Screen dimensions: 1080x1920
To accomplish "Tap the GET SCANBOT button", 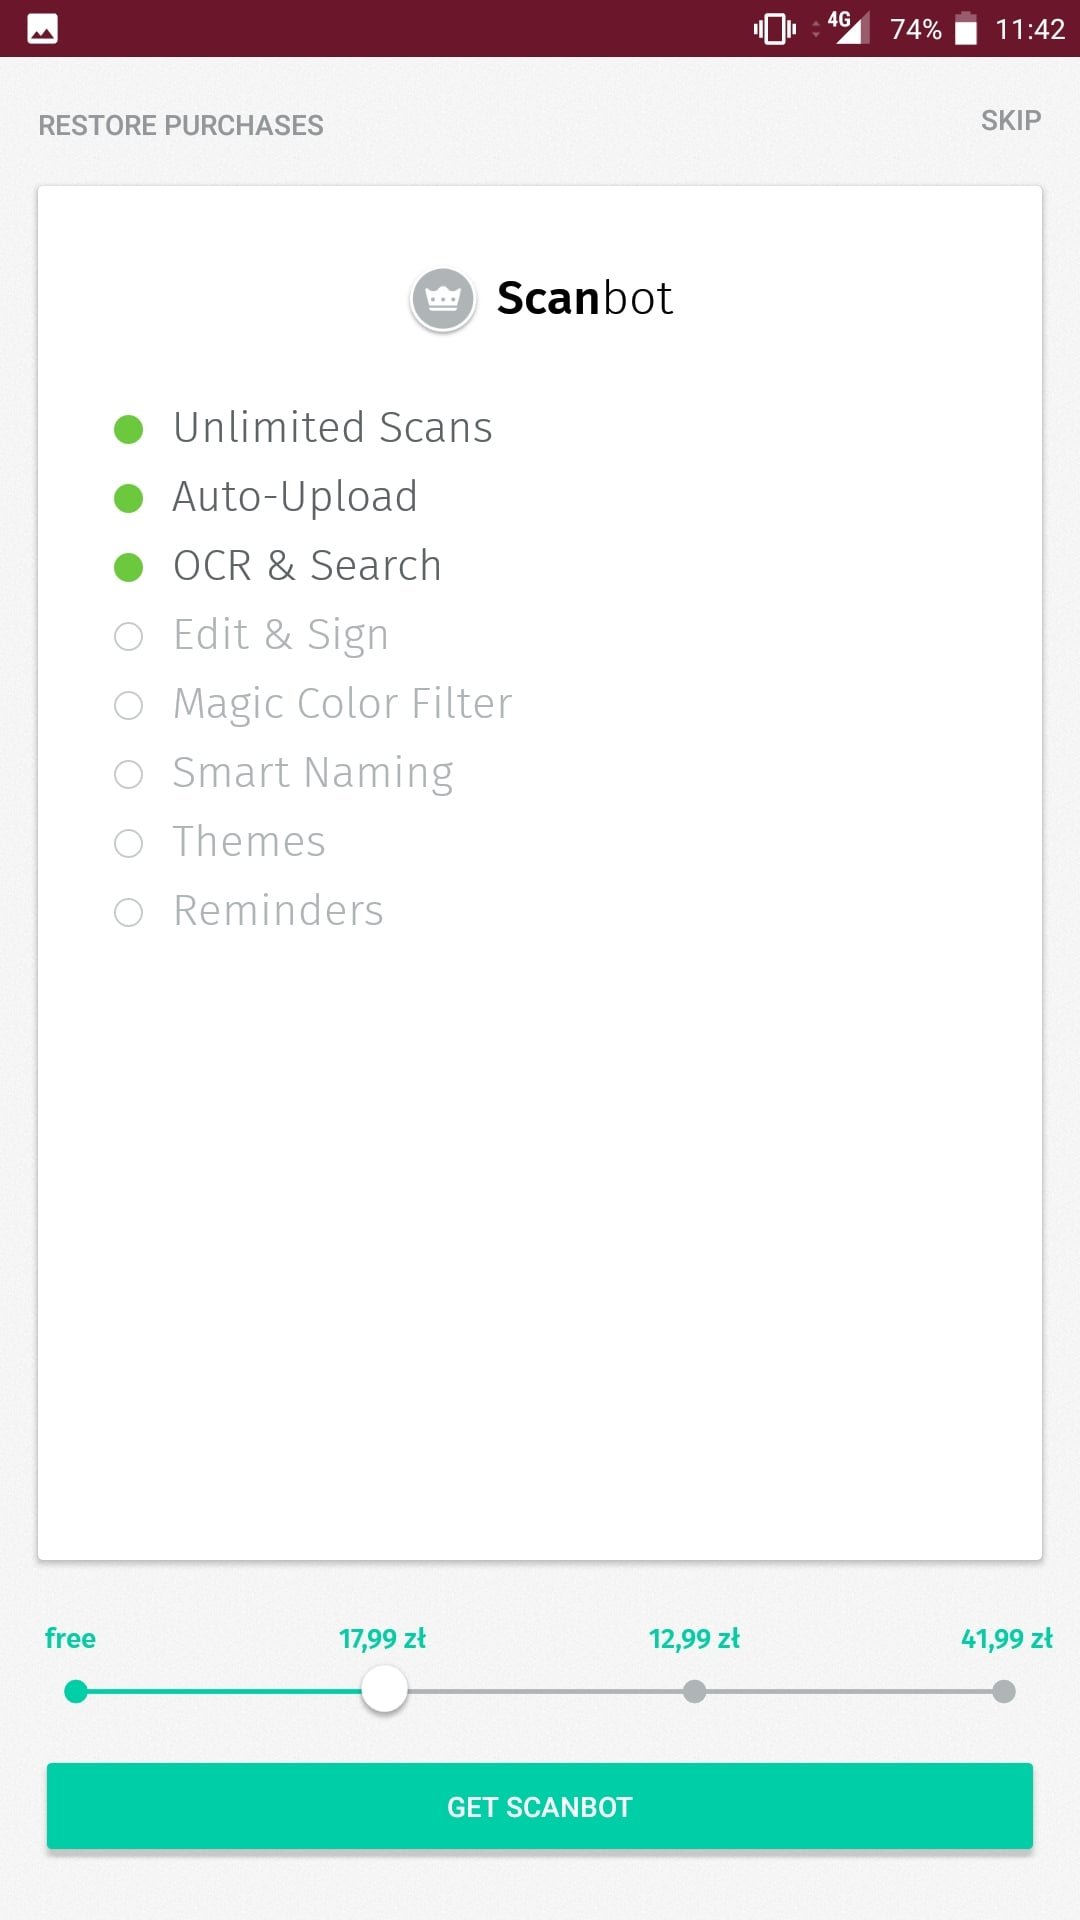I will (x=540, y=1806).
